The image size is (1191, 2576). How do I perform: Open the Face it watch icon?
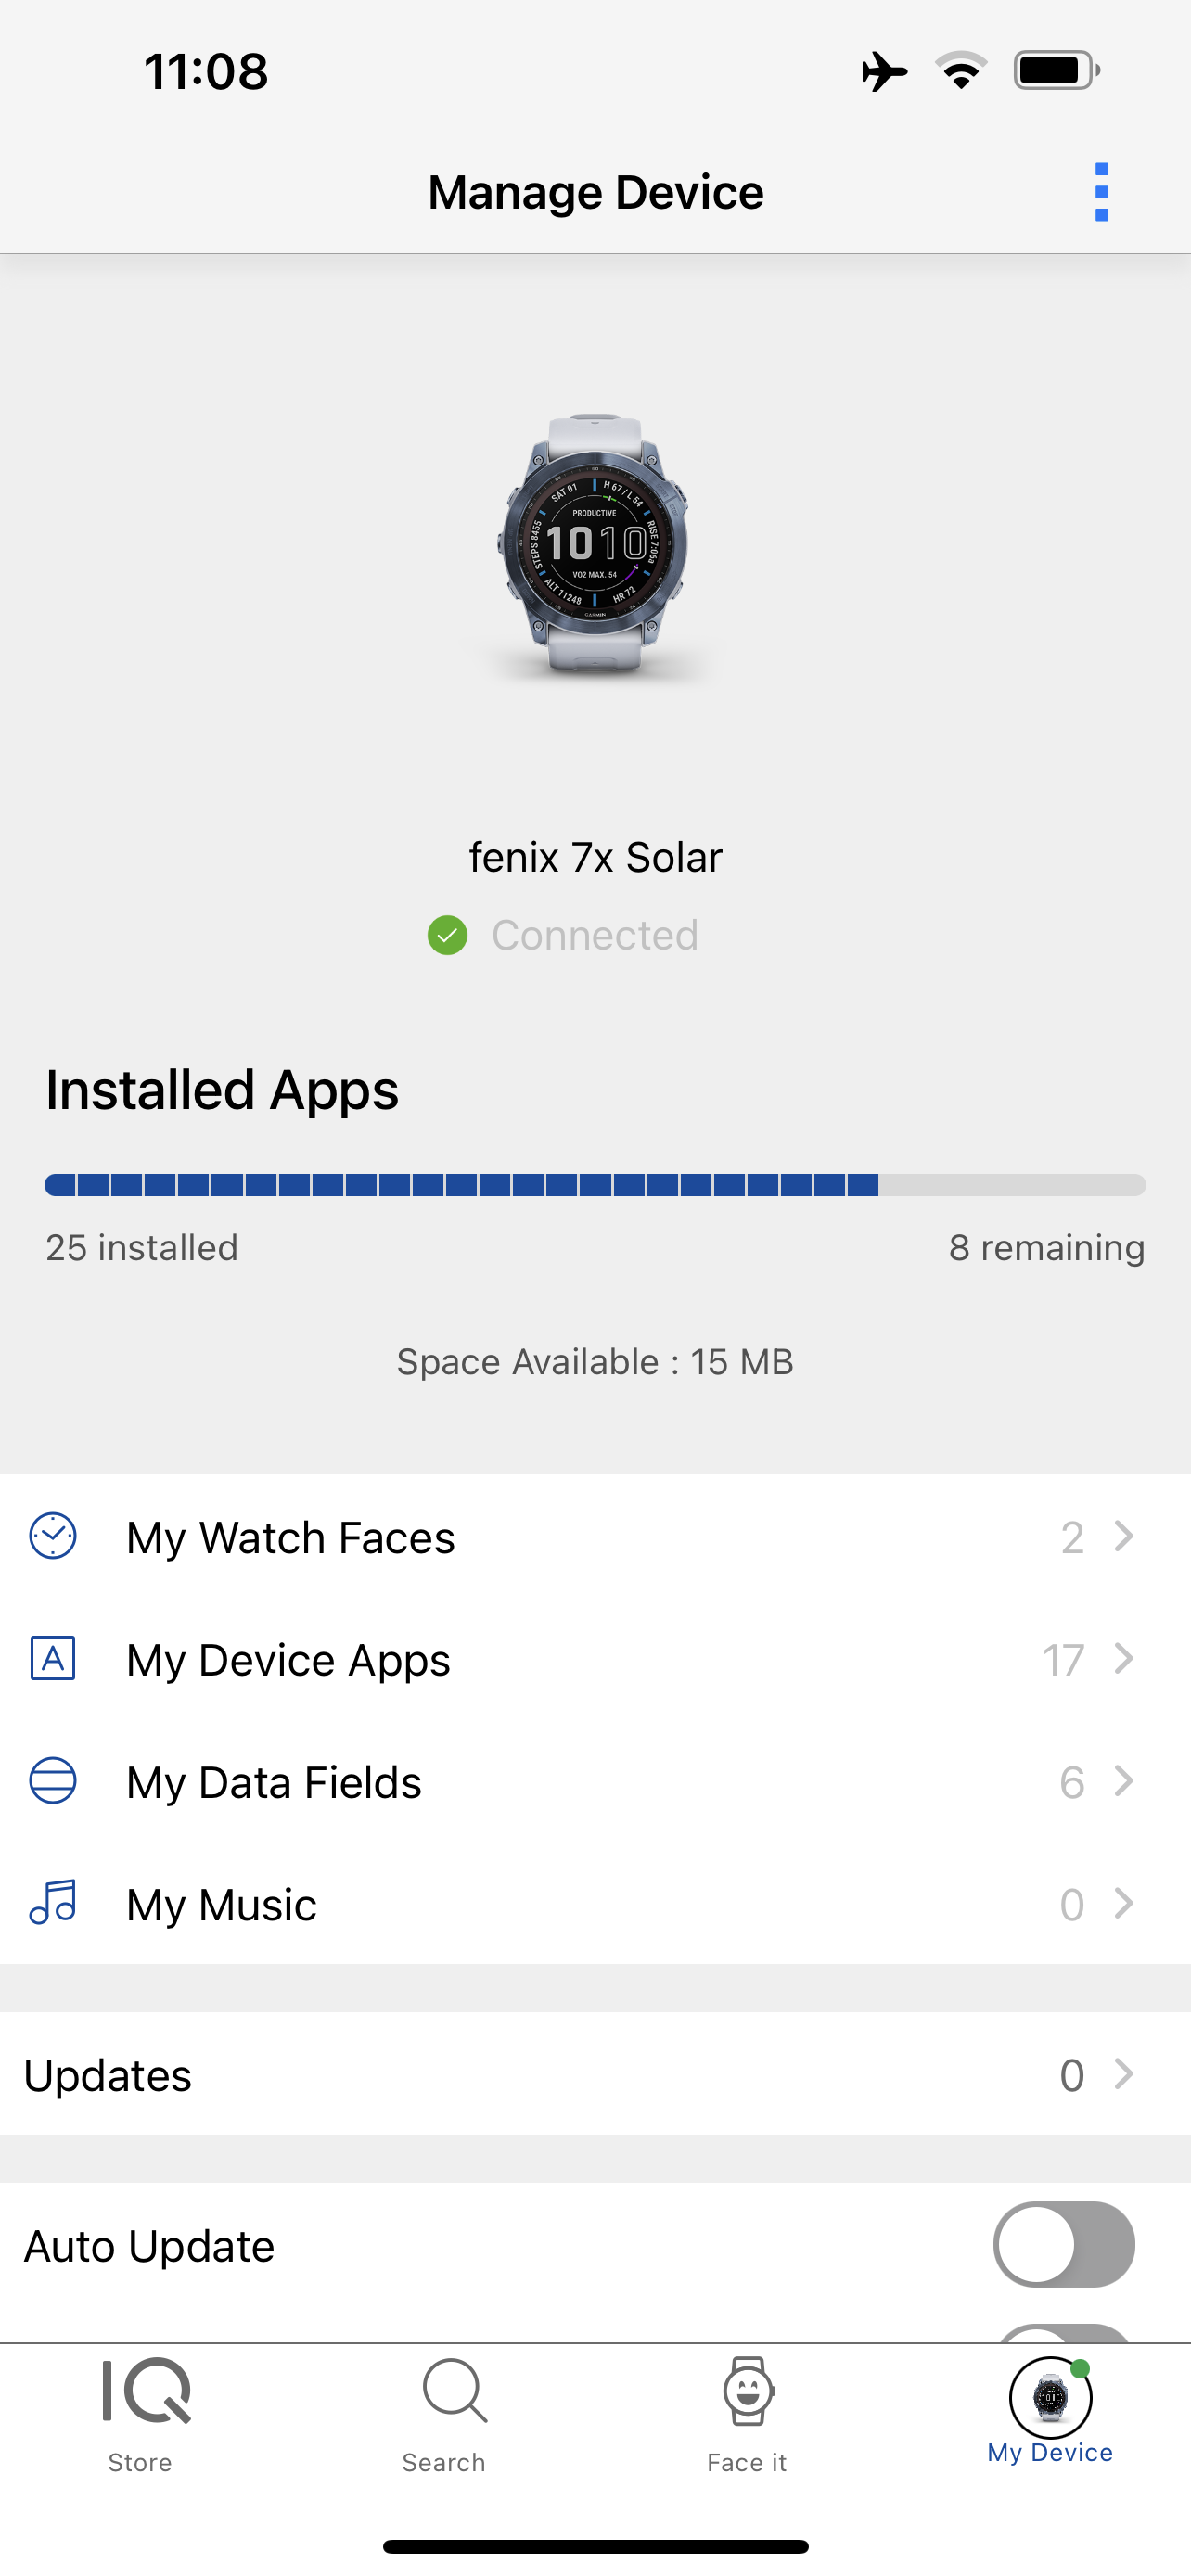point(747,2391)
